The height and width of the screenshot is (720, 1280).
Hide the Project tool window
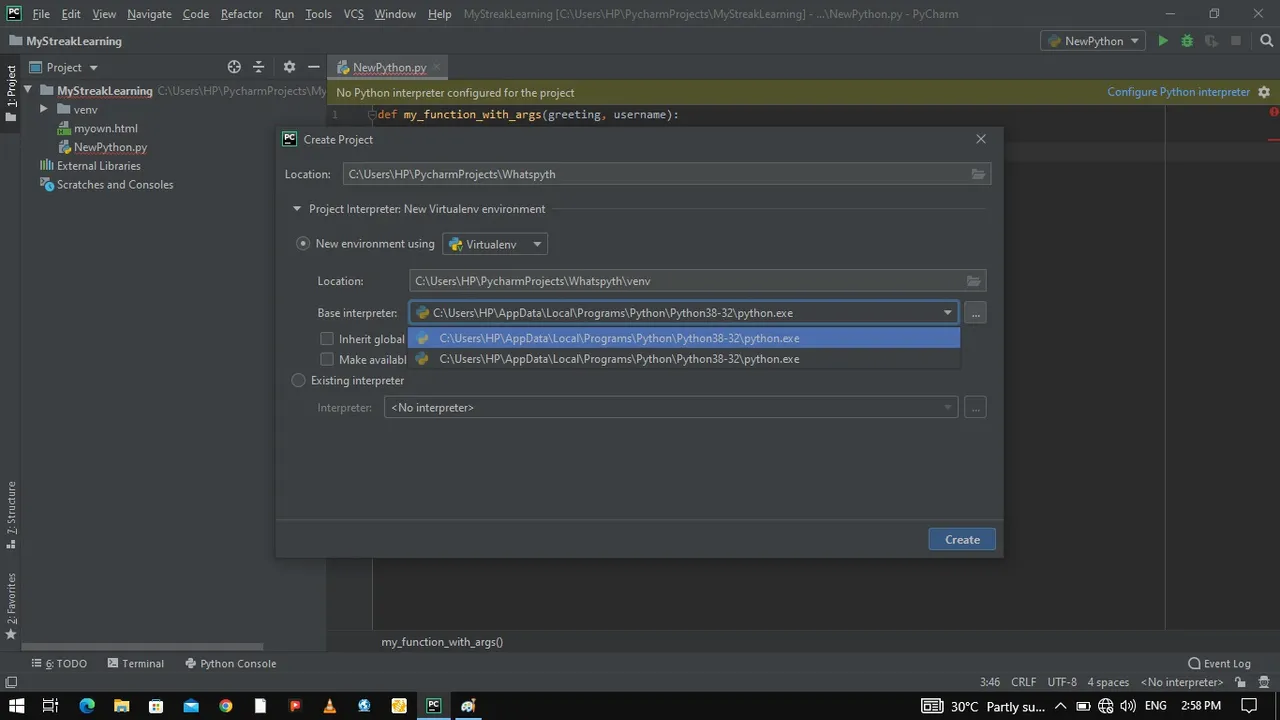313,67
